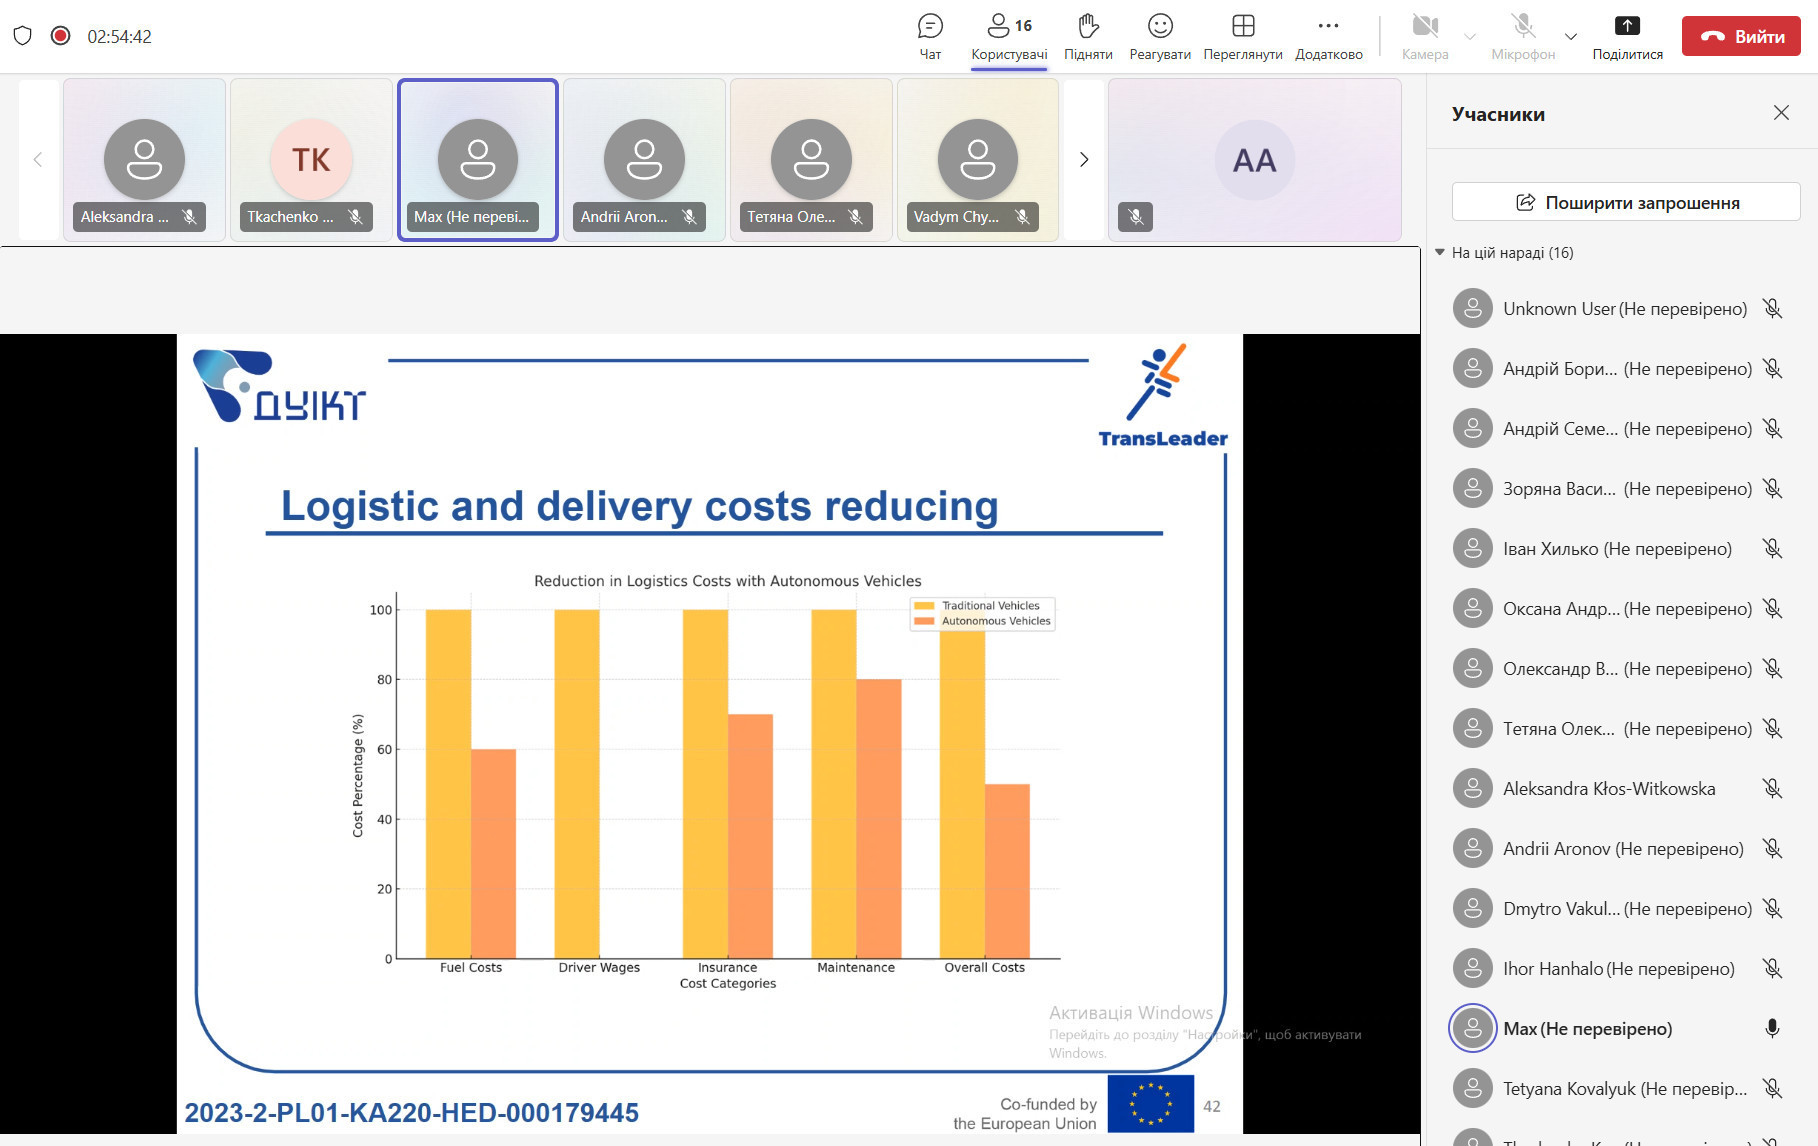Open camera options dropdown arrow
This screenshot has height=1146, width=1818.
(x=1470, y=37)
